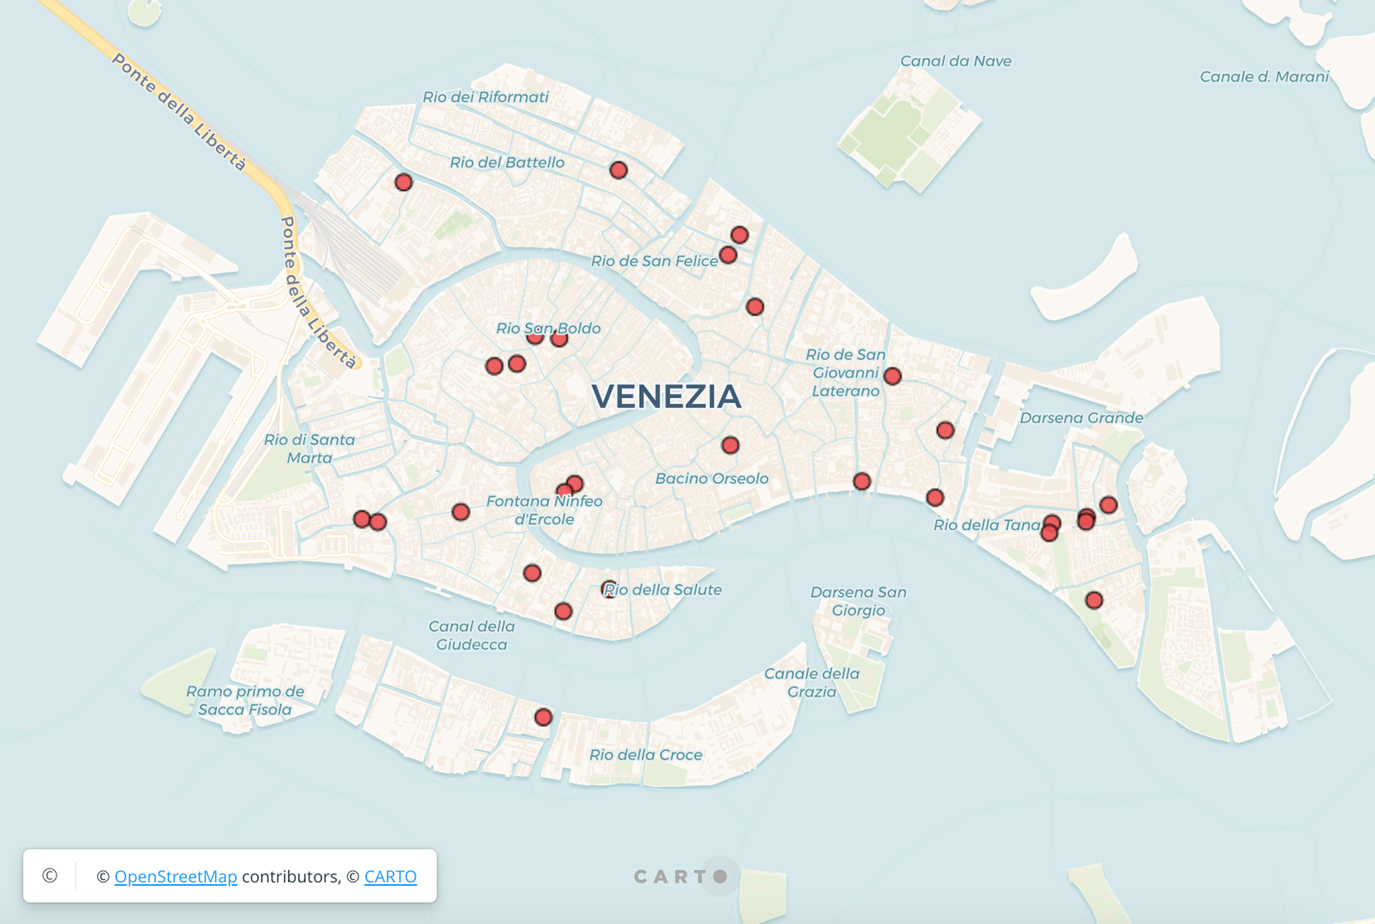Click the northwesternmost red map marker

tap(403, 182)
